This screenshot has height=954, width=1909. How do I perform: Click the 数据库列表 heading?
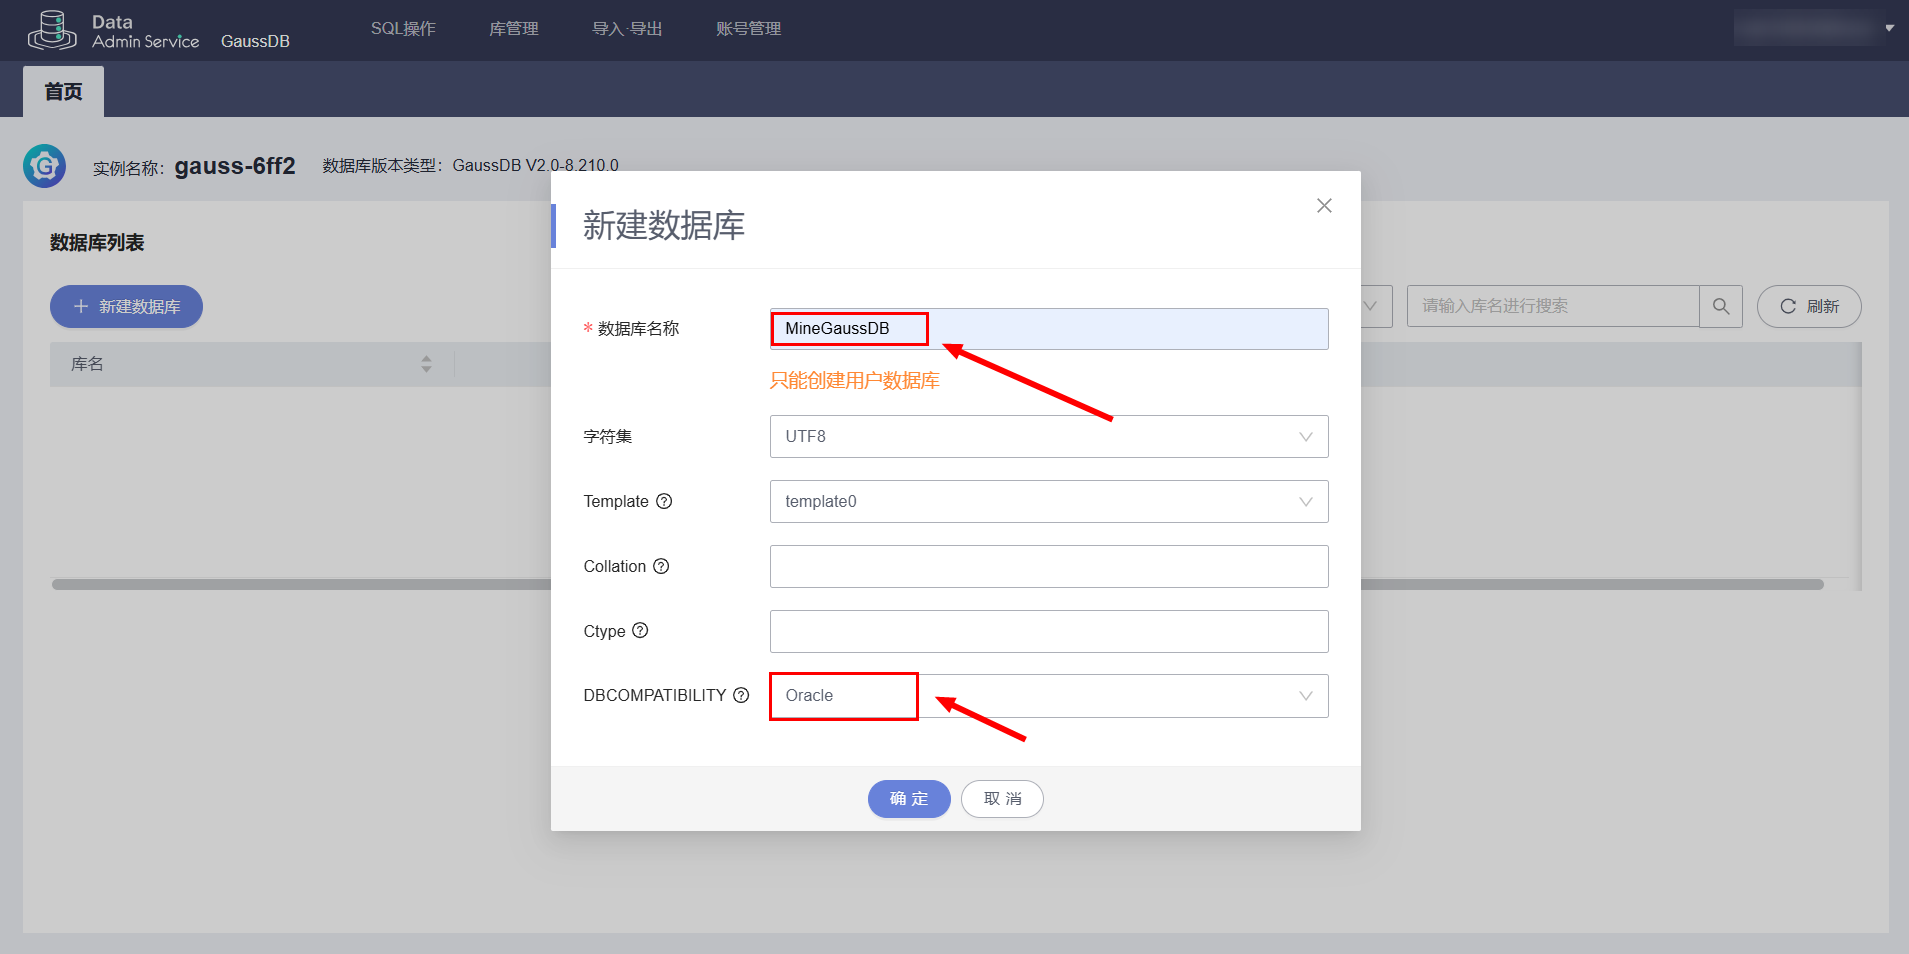click(97, 243)
